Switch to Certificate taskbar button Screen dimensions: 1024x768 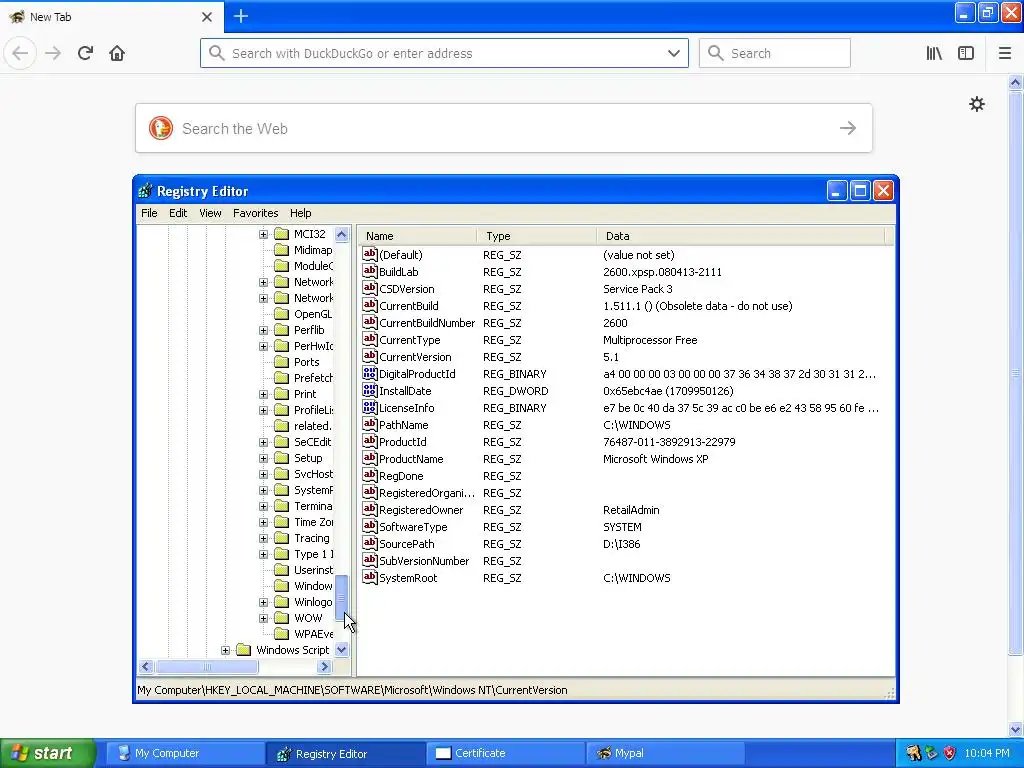[505, 753]
